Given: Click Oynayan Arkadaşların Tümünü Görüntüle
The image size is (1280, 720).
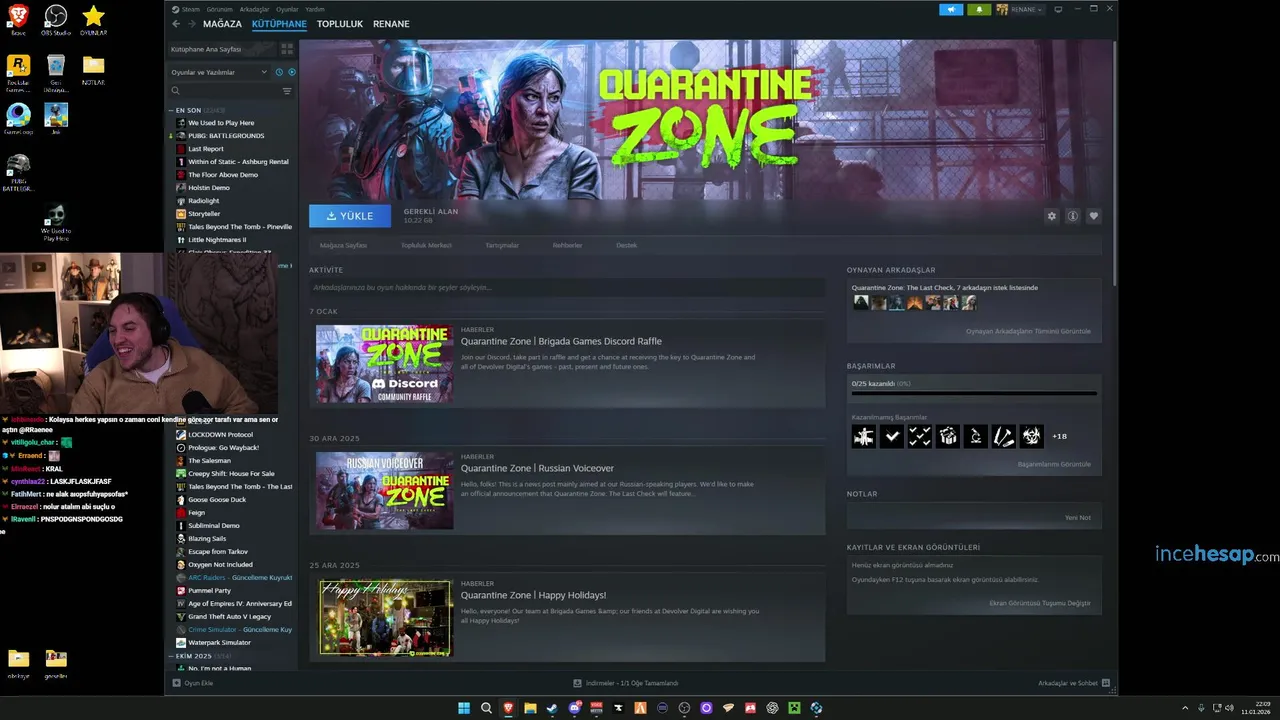Looking at the screenshot, I should tap(1028, 331).
